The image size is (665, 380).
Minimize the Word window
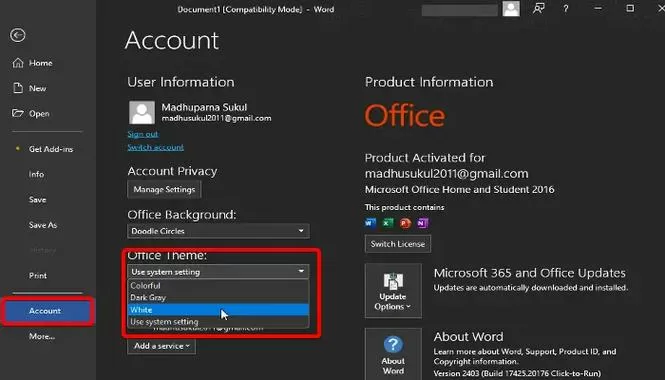point(598,8)
